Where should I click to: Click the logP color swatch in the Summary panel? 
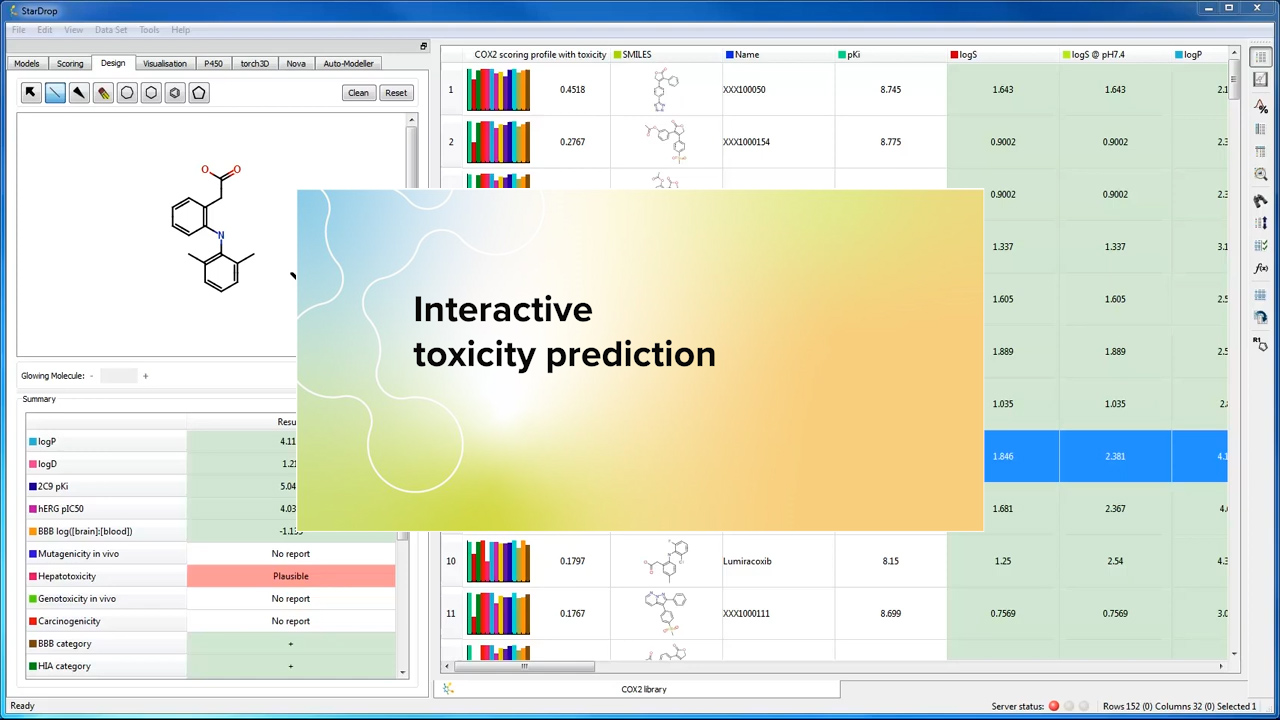[x=33, y=441]
